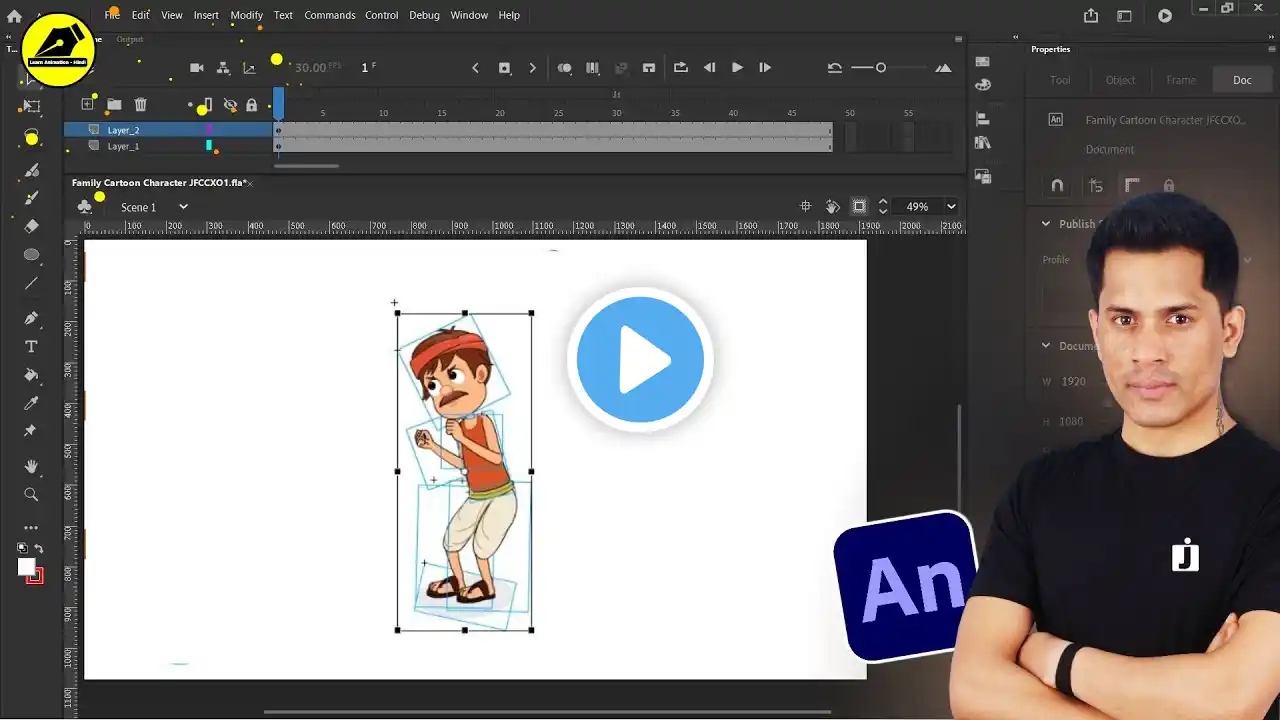Open the Align panel icon
Screen dimensions: 1280x720
982,119
